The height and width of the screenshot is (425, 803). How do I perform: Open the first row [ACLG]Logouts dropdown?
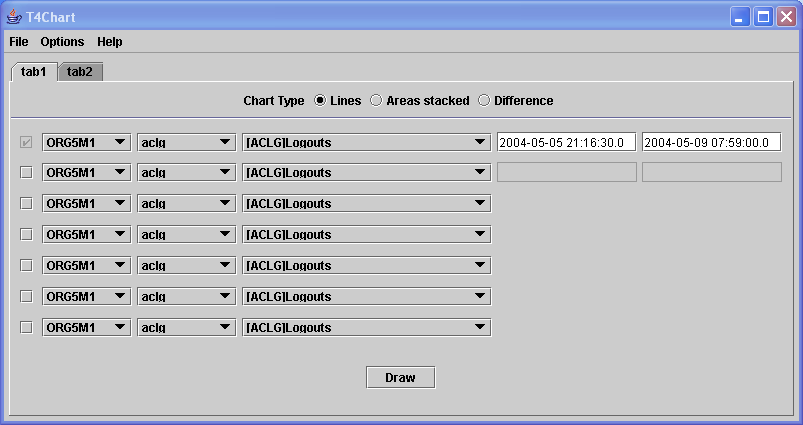point(366,142)
